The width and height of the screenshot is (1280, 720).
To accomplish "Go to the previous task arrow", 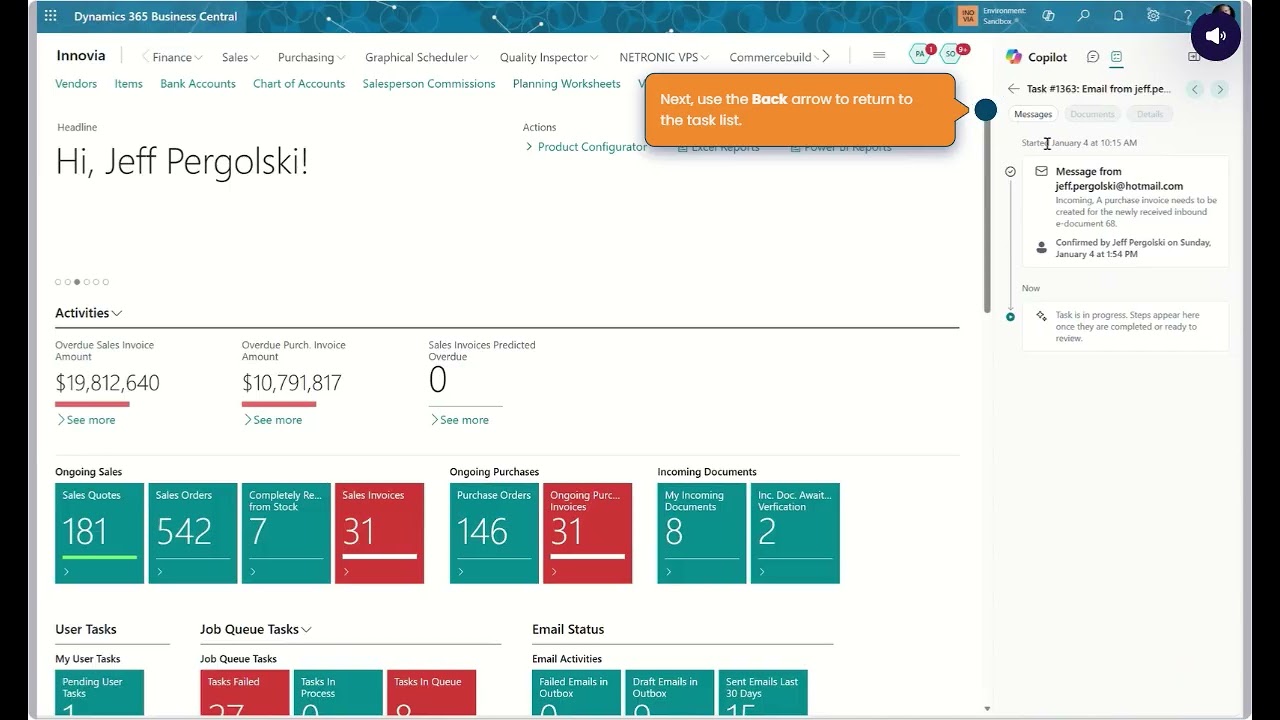I will click(1195, 89).
